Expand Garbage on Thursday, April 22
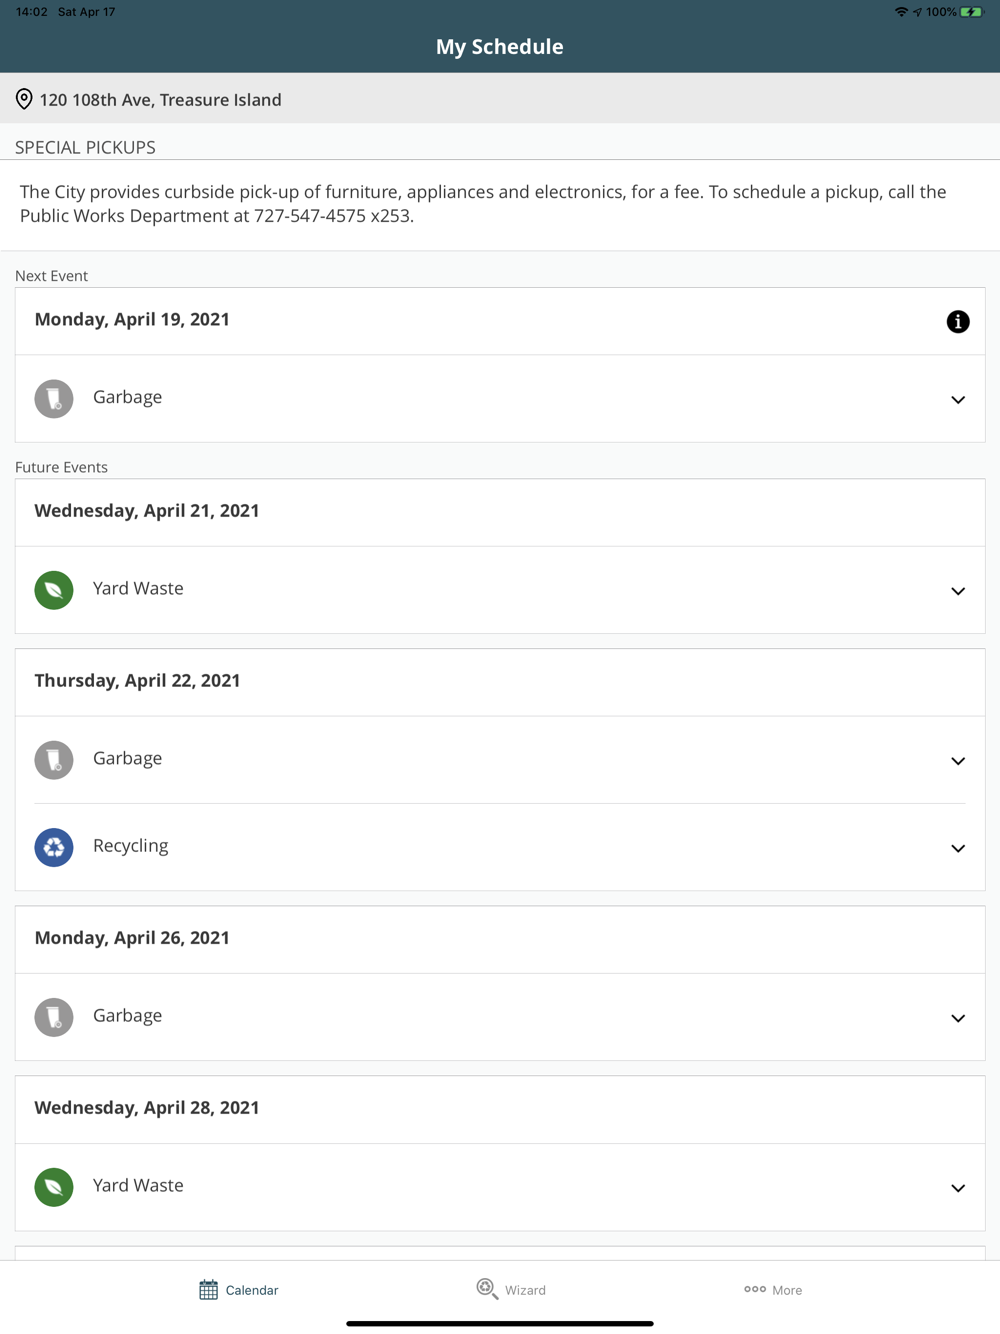The width and height of the screenshot is (1000, 1334). point(957,761)
